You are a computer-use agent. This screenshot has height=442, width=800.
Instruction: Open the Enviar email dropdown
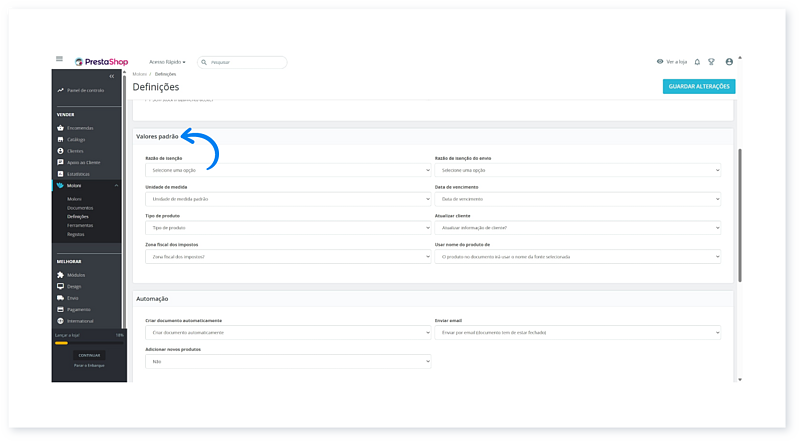[577, 331]
